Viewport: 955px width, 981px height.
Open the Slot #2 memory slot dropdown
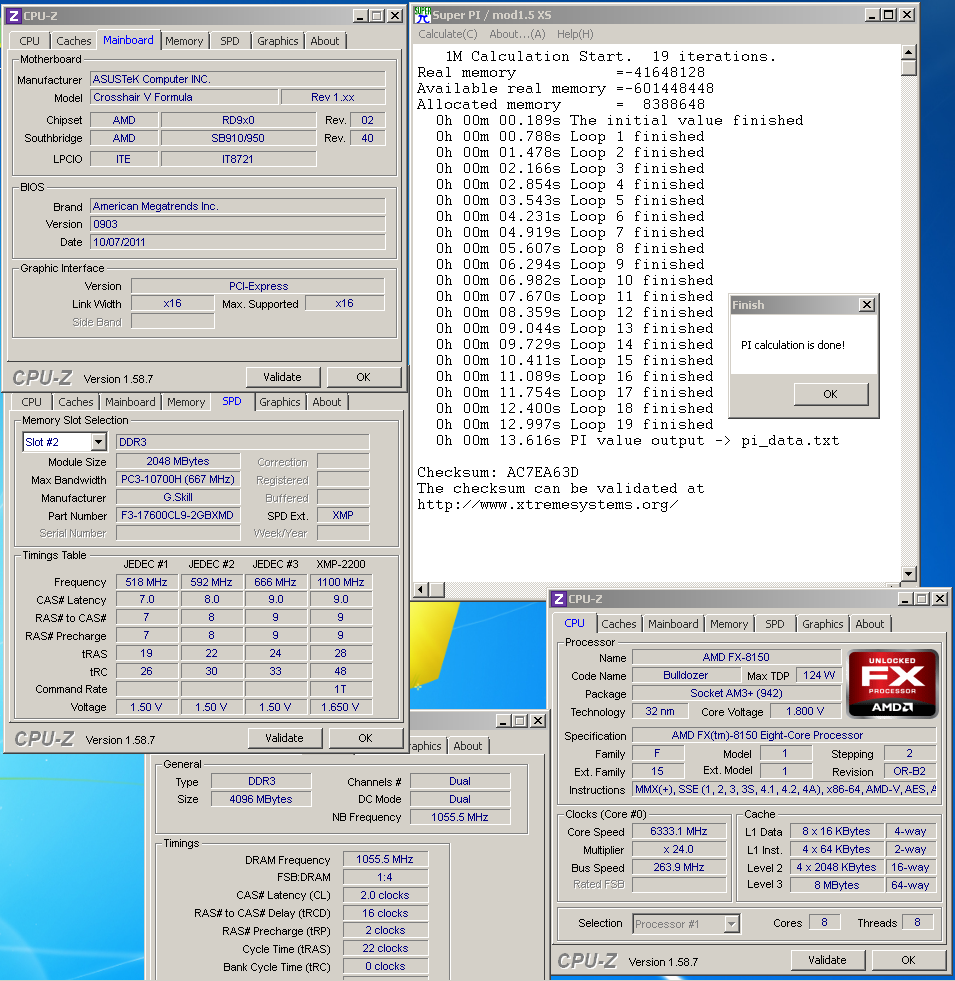[98, 442]
